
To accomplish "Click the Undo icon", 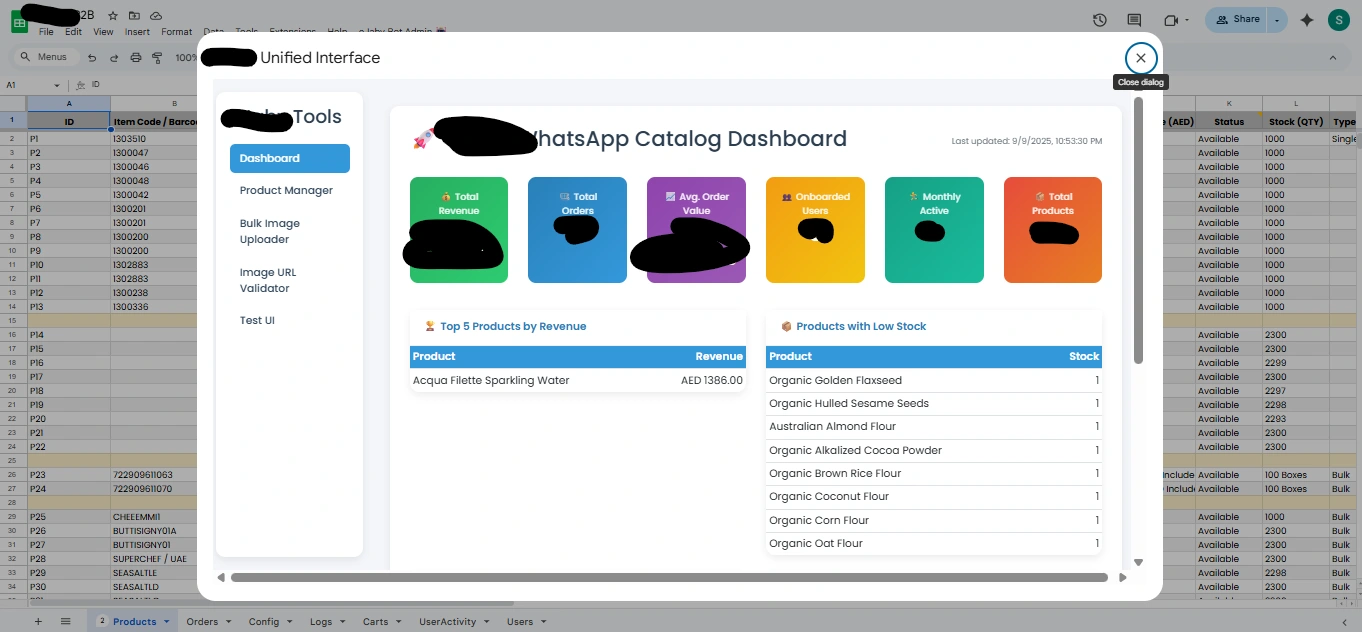I will [x=91, y=57].
